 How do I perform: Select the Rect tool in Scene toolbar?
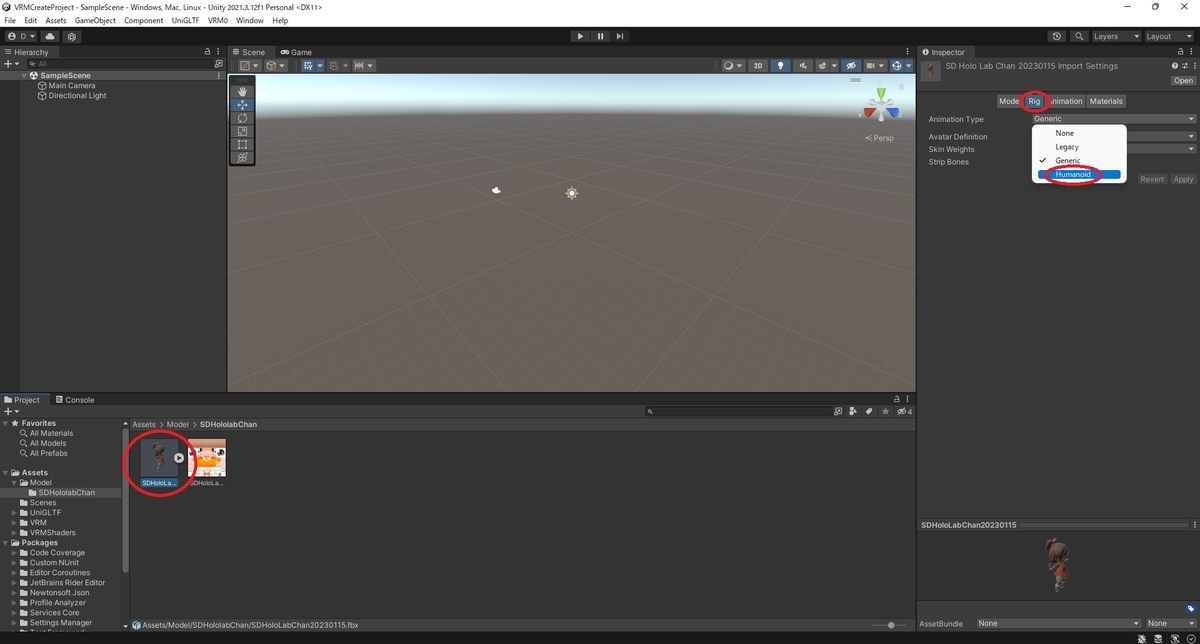click(x=242, y=144)
